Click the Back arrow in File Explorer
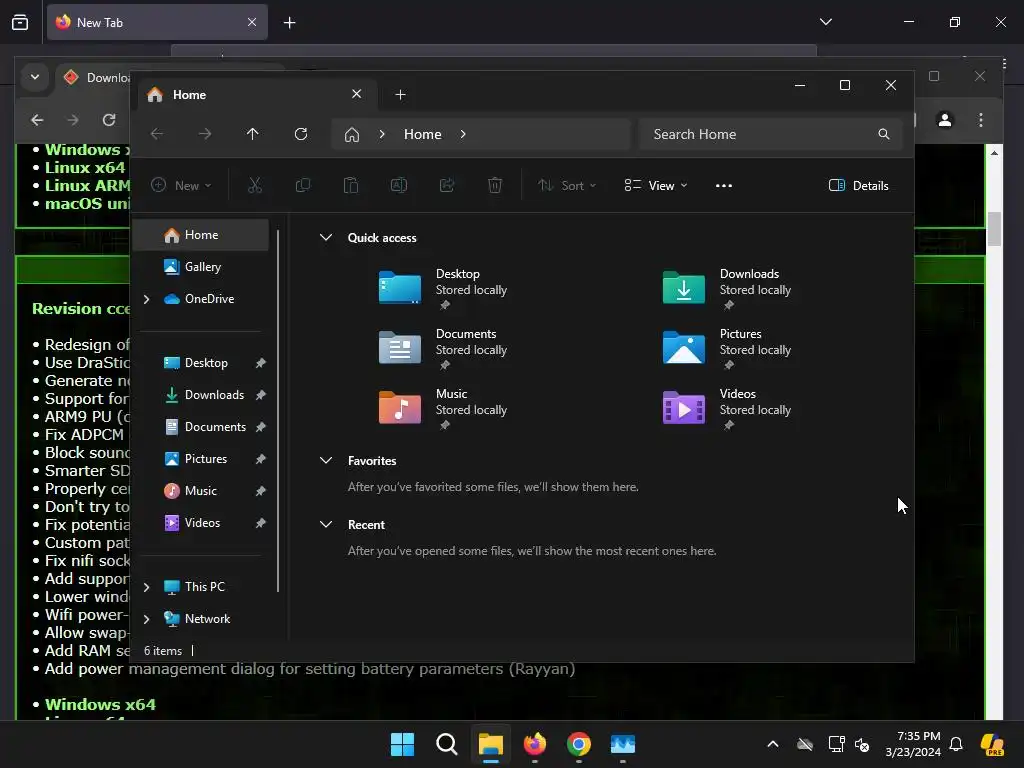The image size is (1024, 768). coord(157,134)
